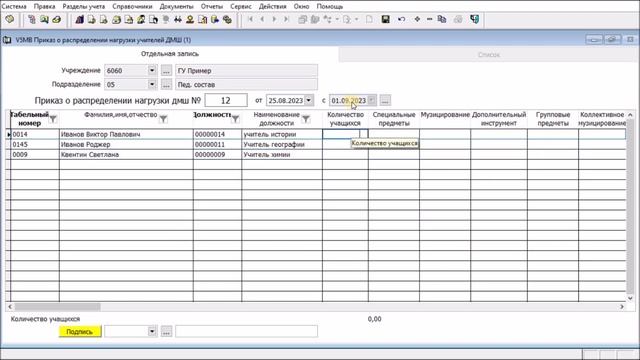640x360 pixels.
Task: Open the Разделы учета menu
Action: [84, 6]
